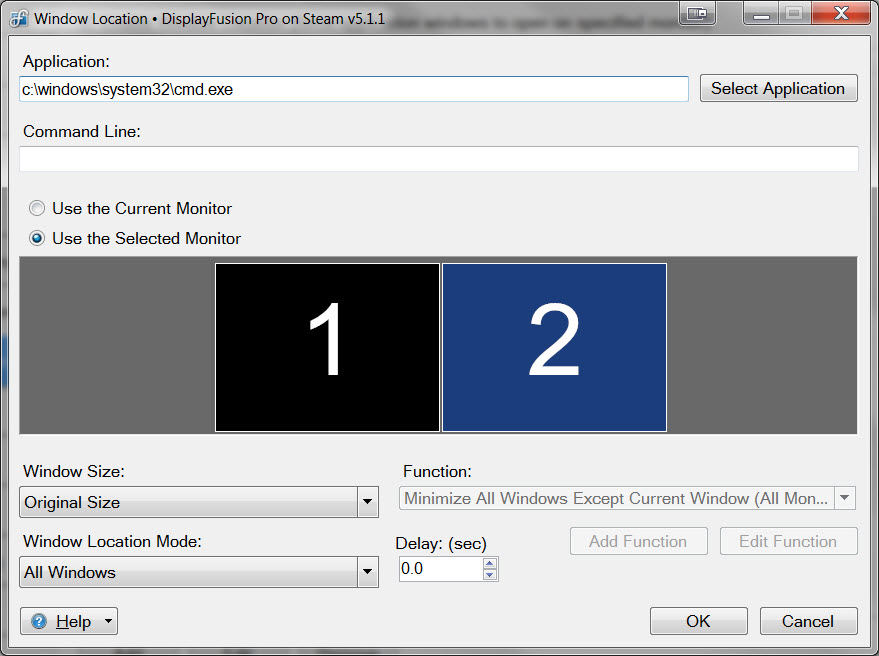Screen dimensions: 879x656
Task: Select the Use the Current Monitor option
Action: point(37,209)
